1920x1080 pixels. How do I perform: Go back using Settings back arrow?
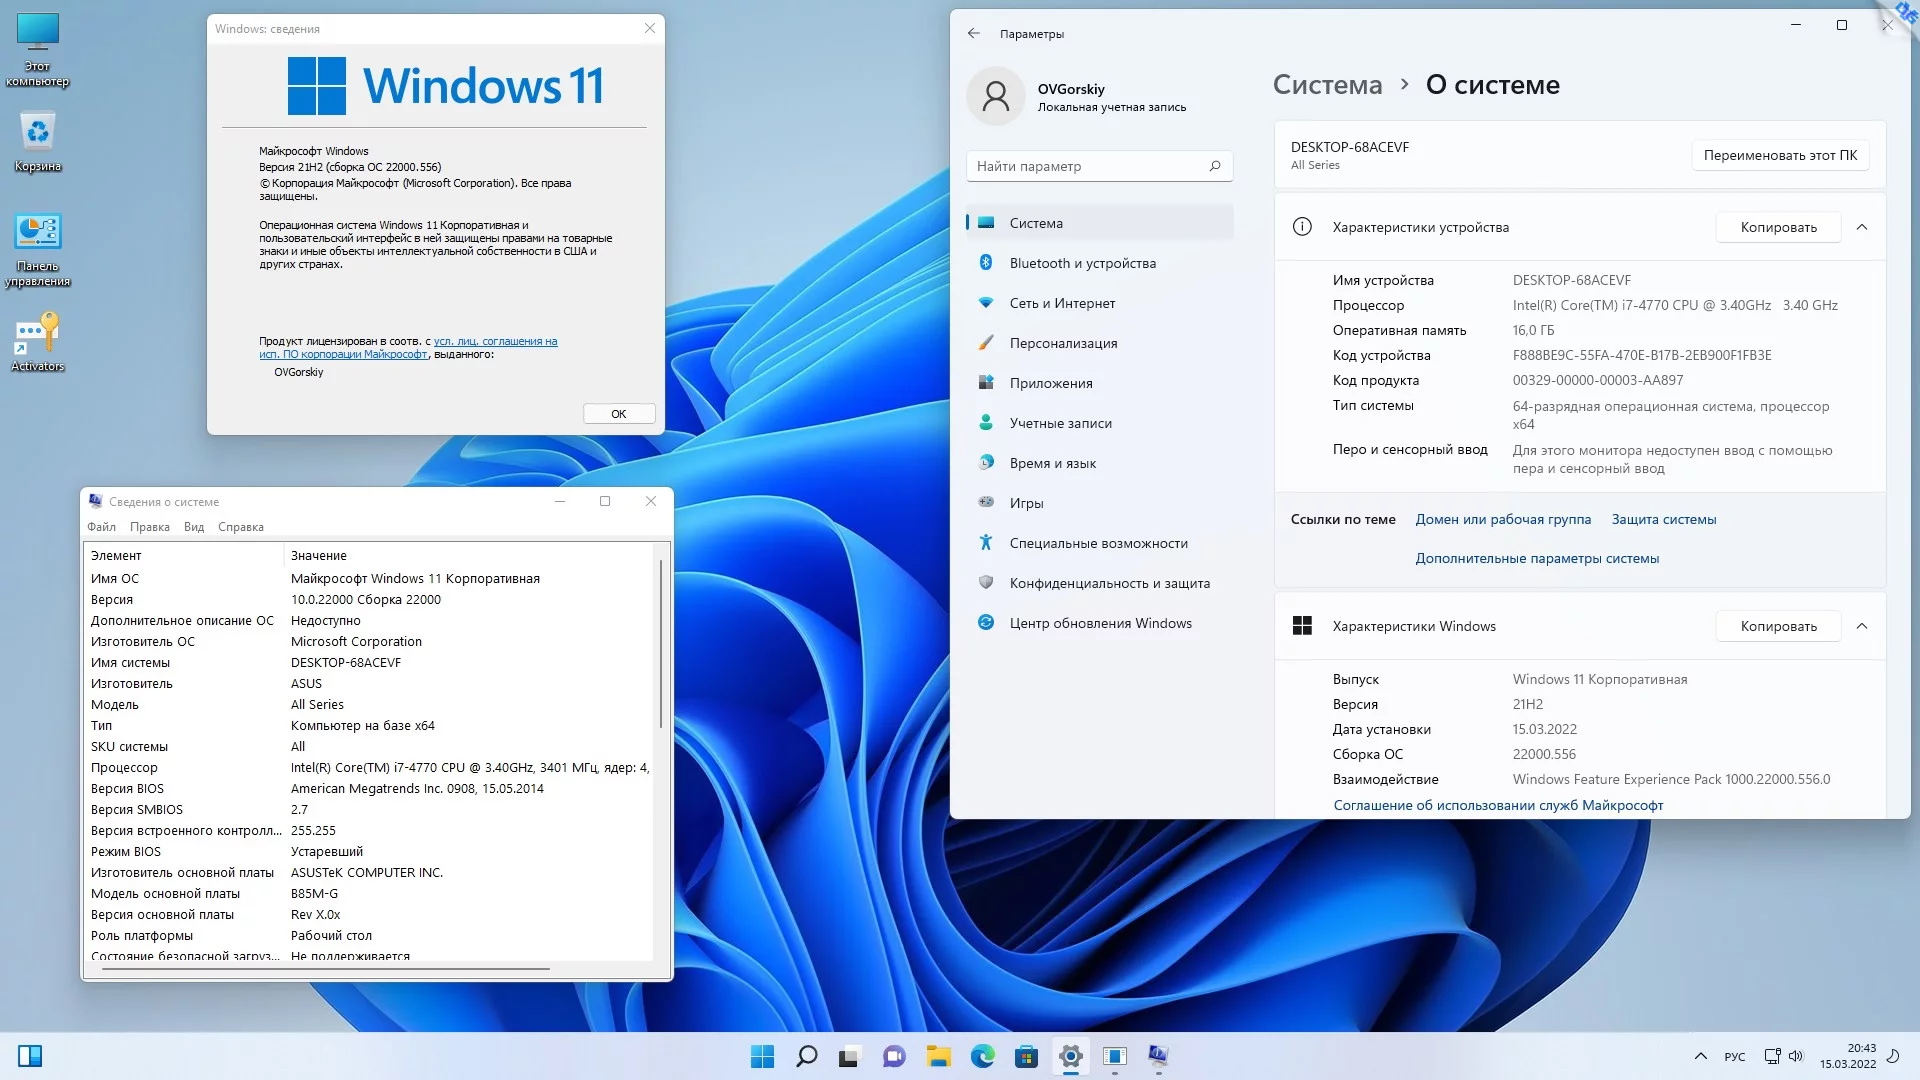973,33
